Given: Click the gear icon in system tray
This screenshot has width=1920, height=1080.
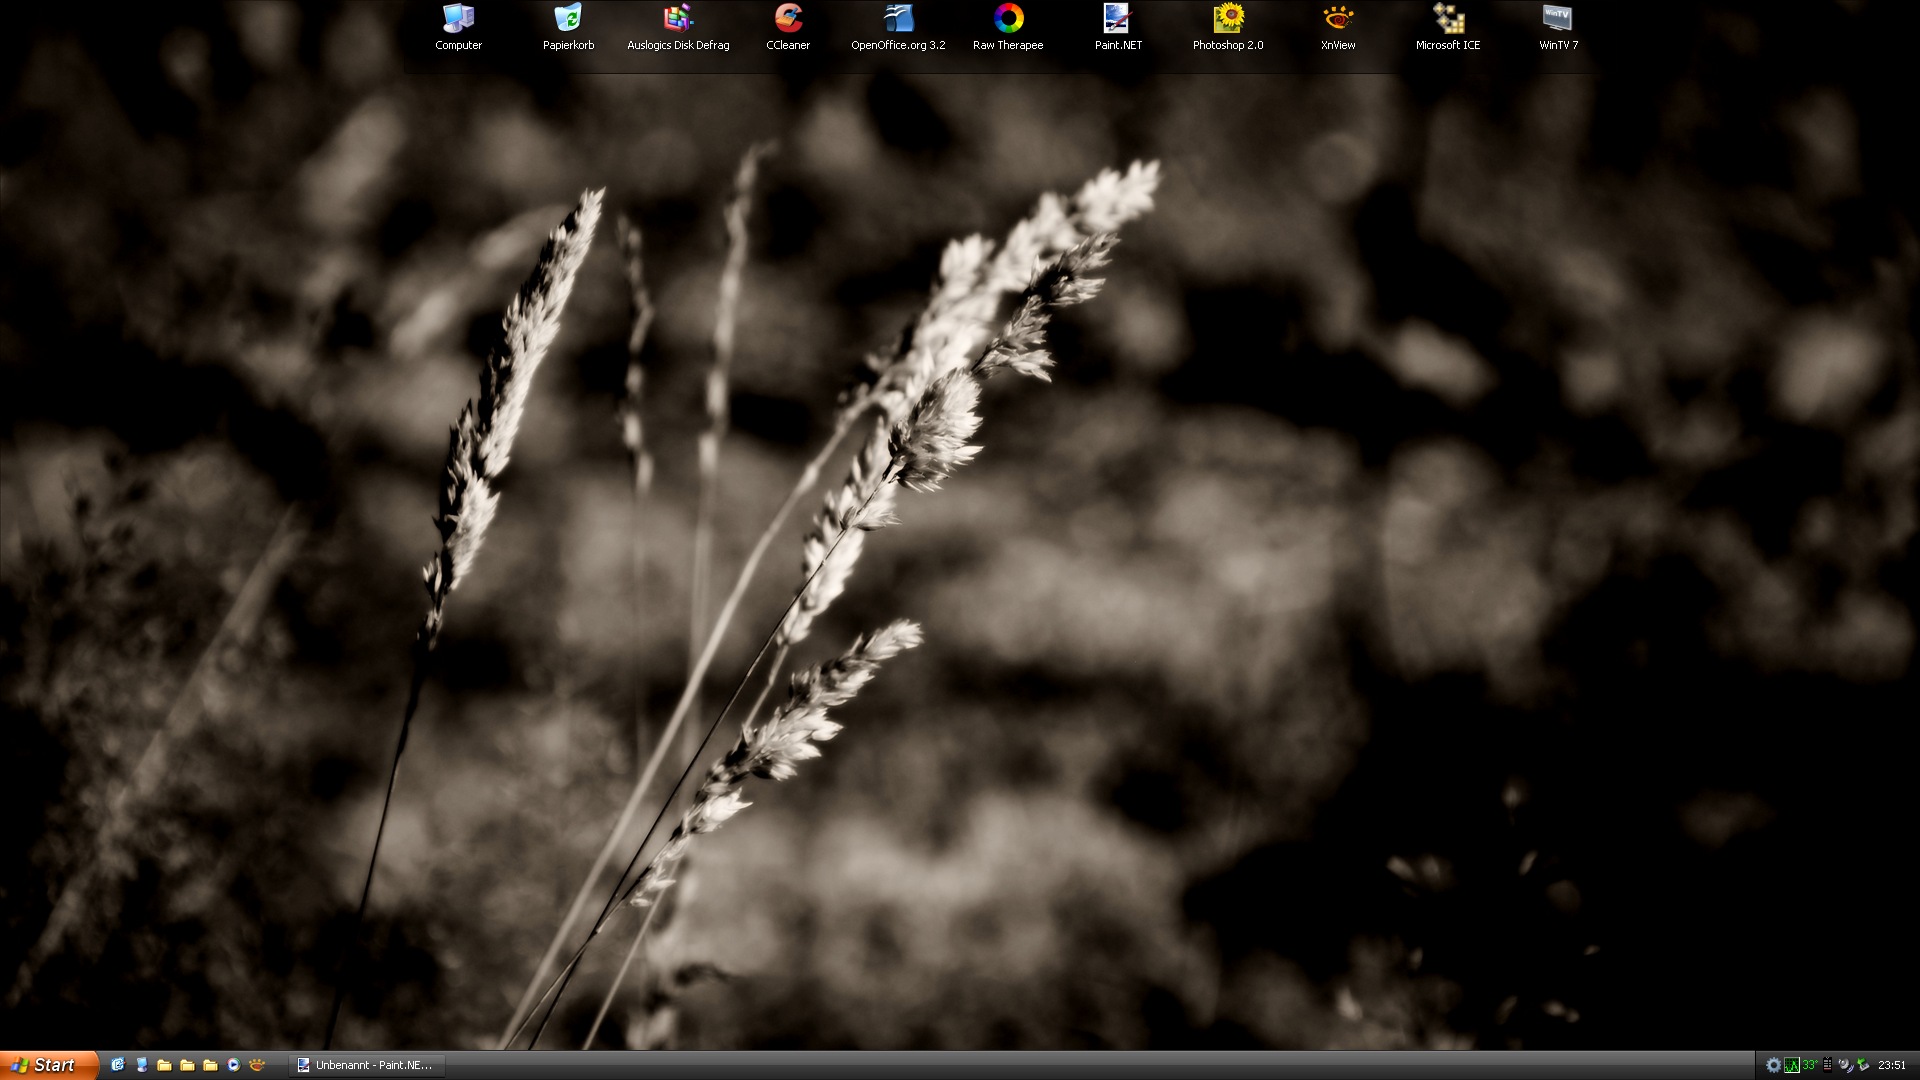Looking at the screenshot, I should click(1773, 1065).
